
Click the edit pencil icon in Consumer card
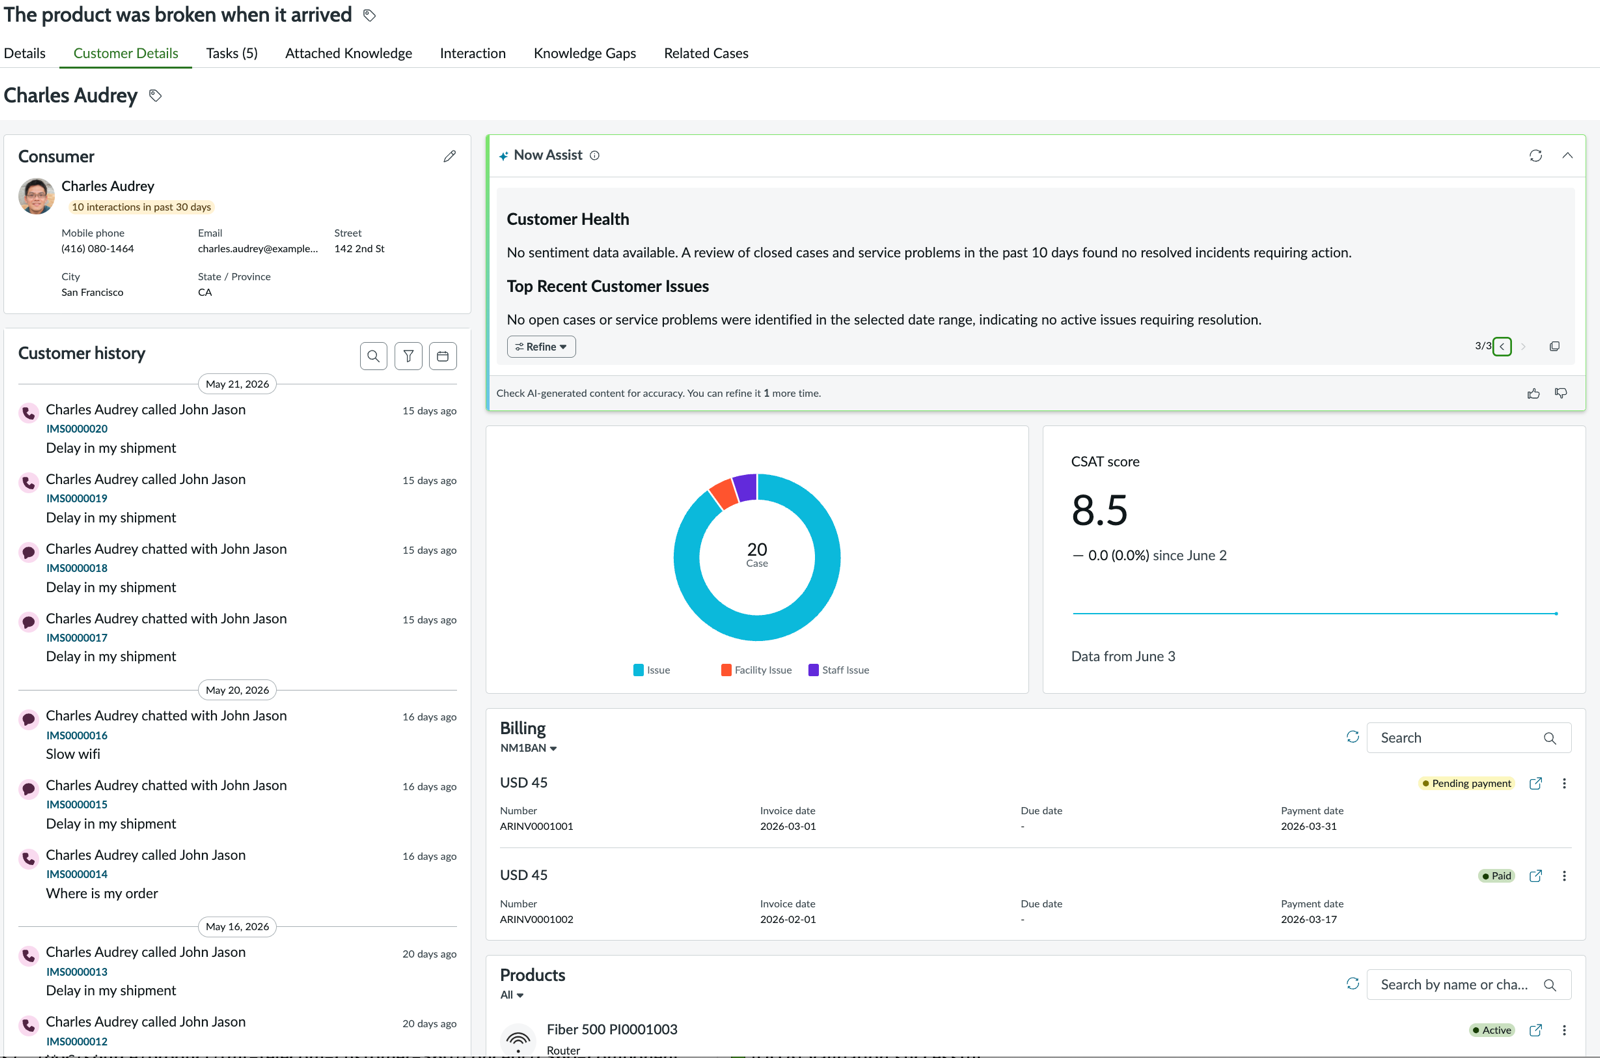(450, 156)
